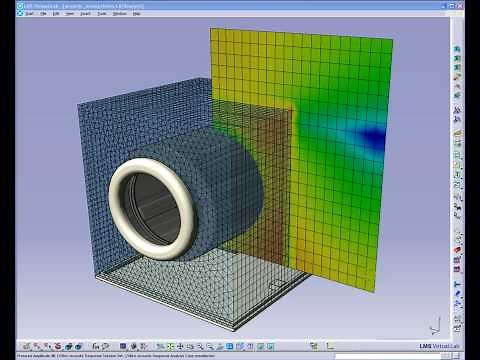The width and height of the screenshot is (480, 360).
Task: Select the Rotate view tool
Action: point(190,346)
